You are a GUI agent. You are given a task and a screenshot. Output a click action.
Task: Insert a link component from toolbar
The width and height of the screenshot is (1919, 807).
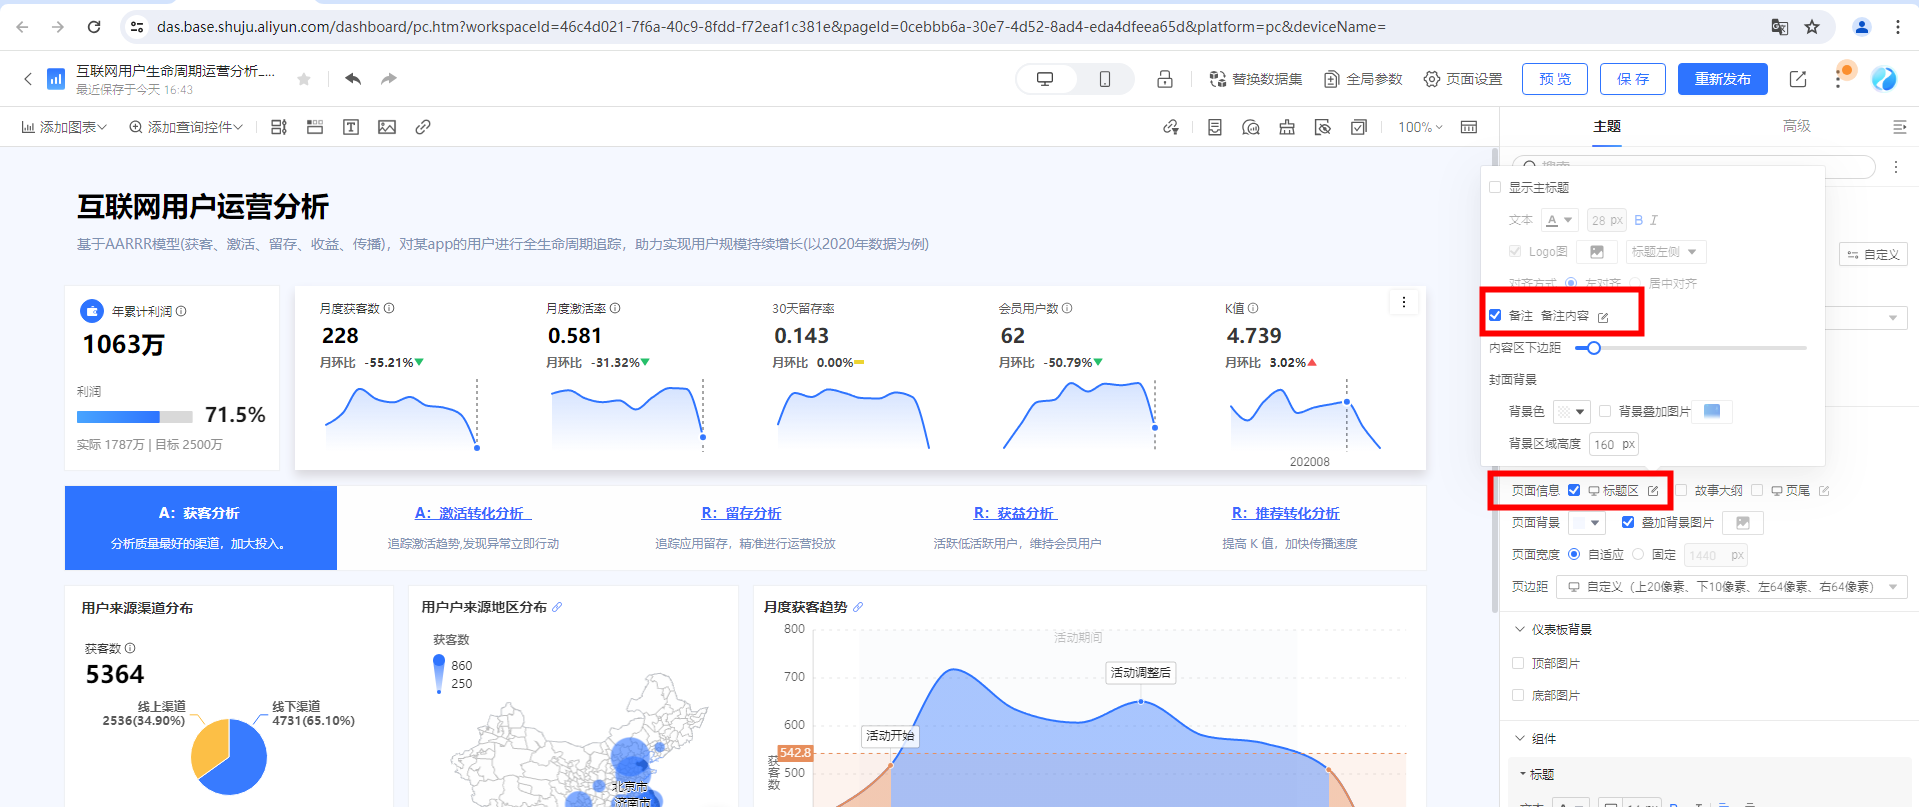[x=423, y=127]
